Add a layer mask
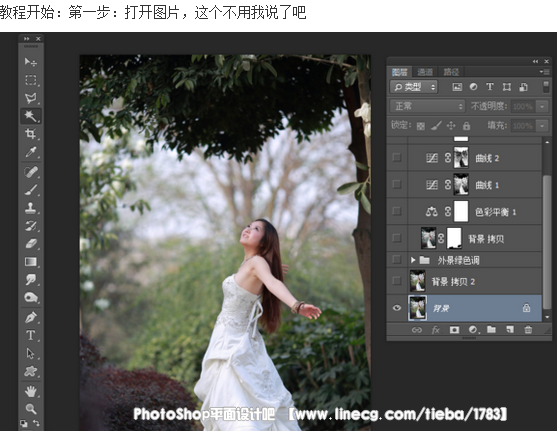Screen dimensions: 557x431 (454, 330)
